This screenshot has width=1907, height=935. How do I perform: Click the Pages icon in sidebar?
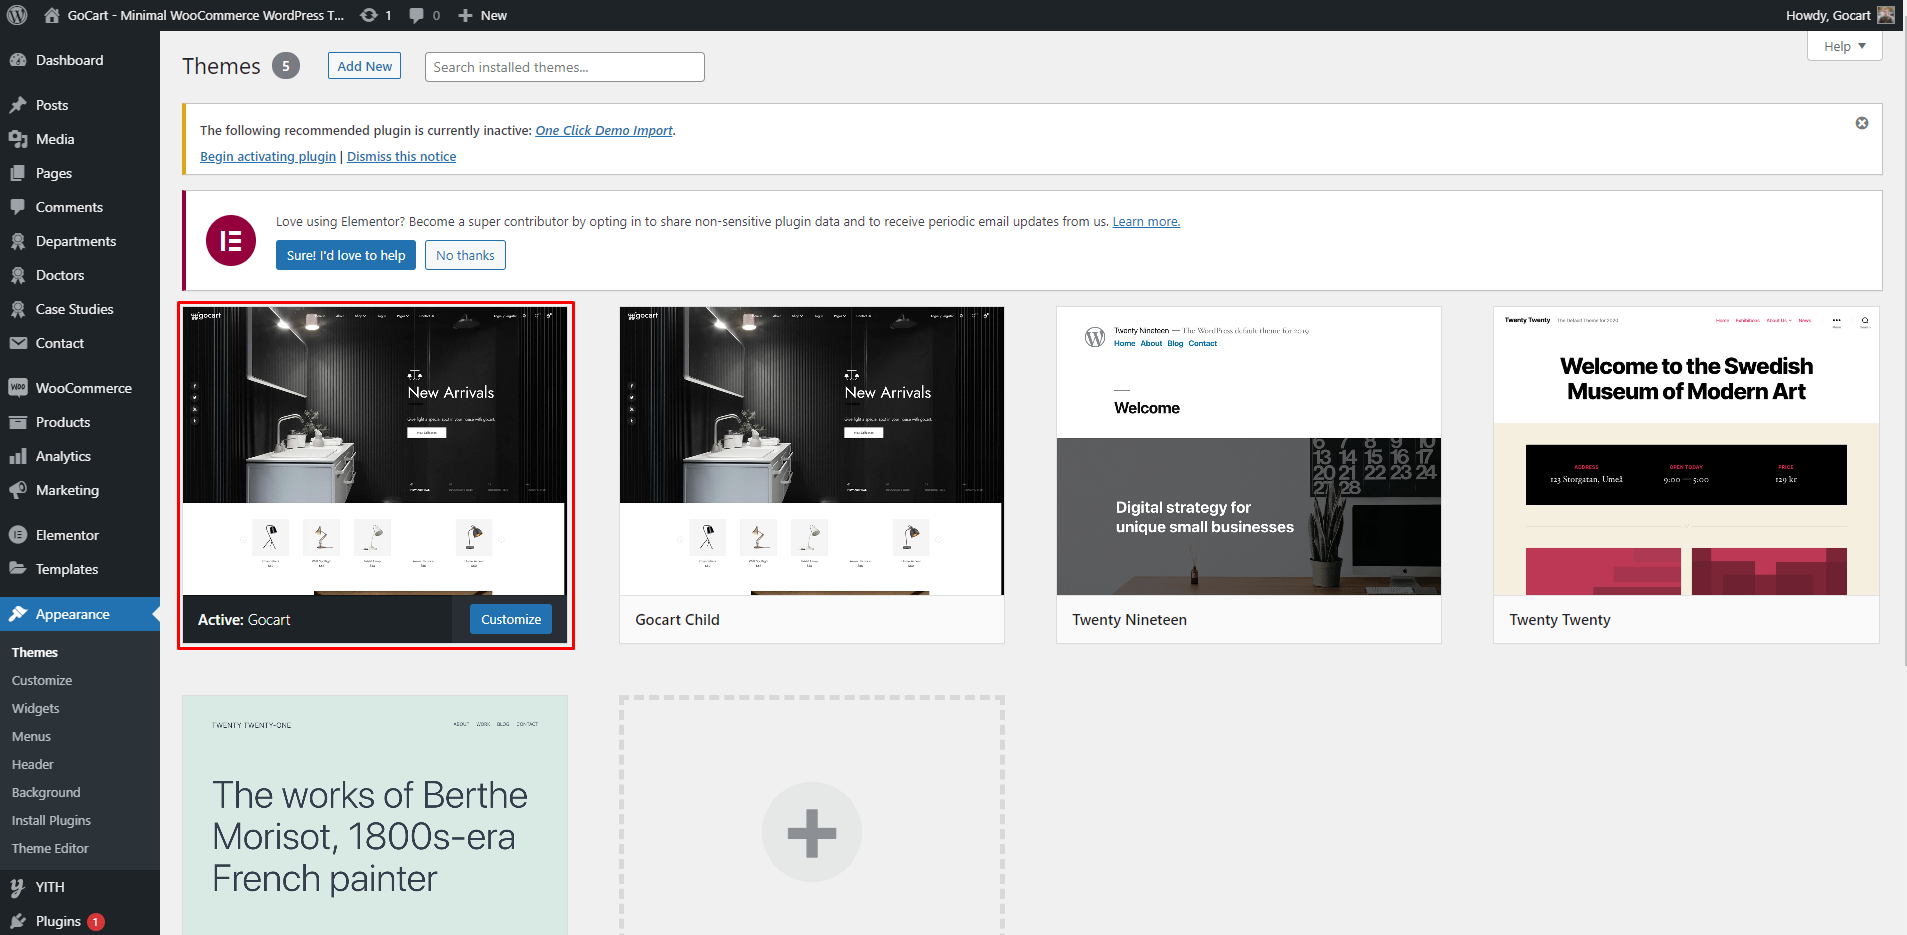coord(18,173)
